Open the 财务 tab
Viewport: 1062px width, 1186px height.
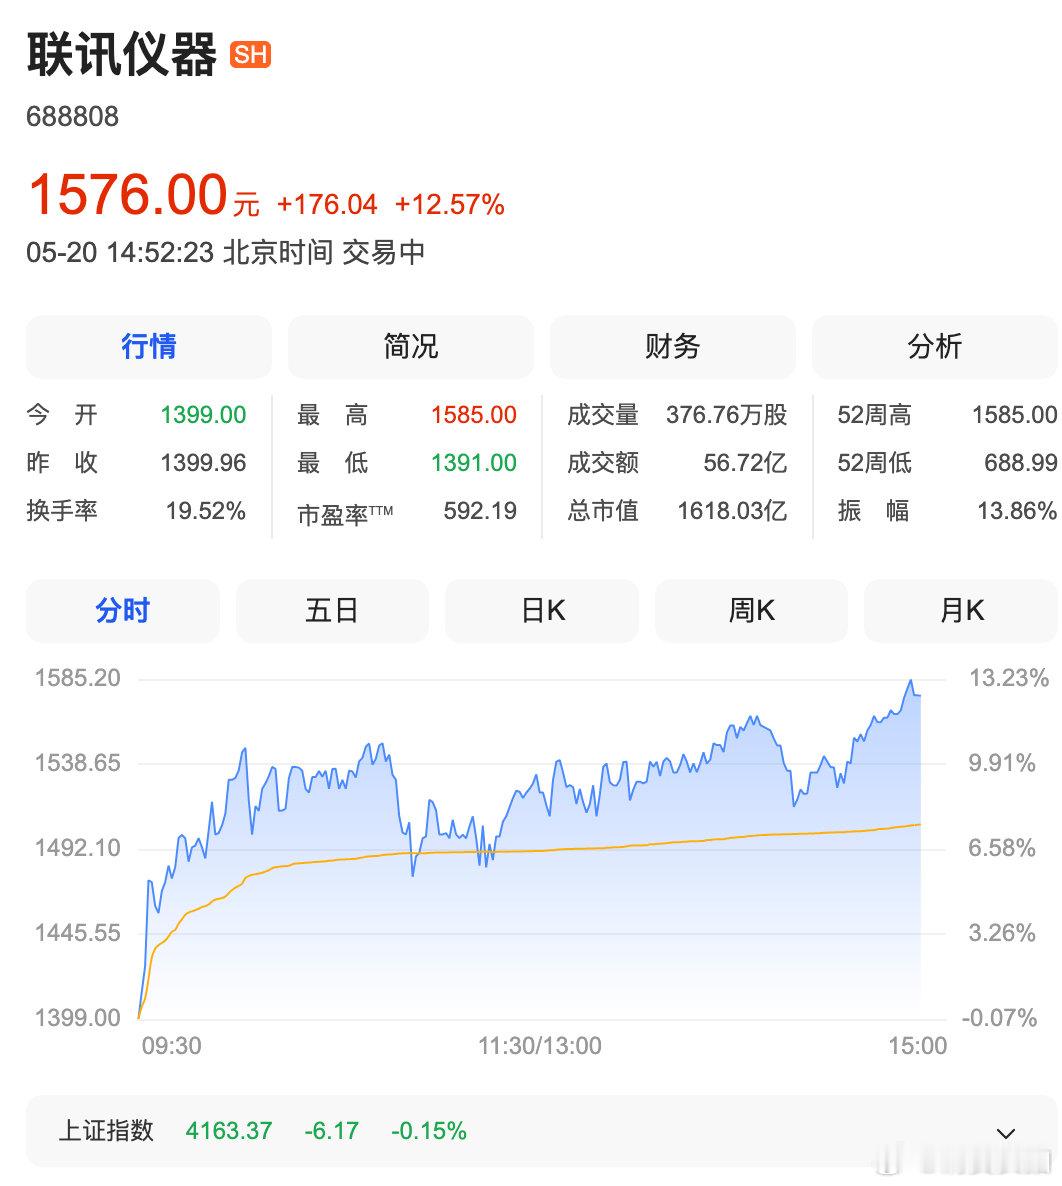[672, 346]
